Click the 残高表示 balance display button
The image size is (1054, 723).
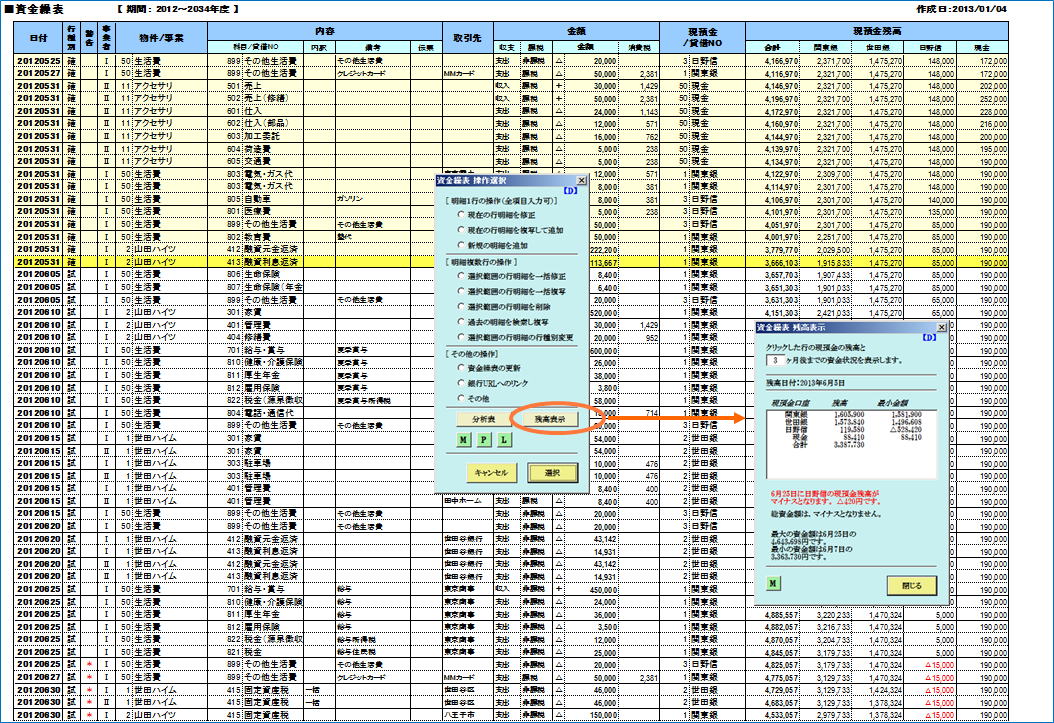tap(550, 419)
